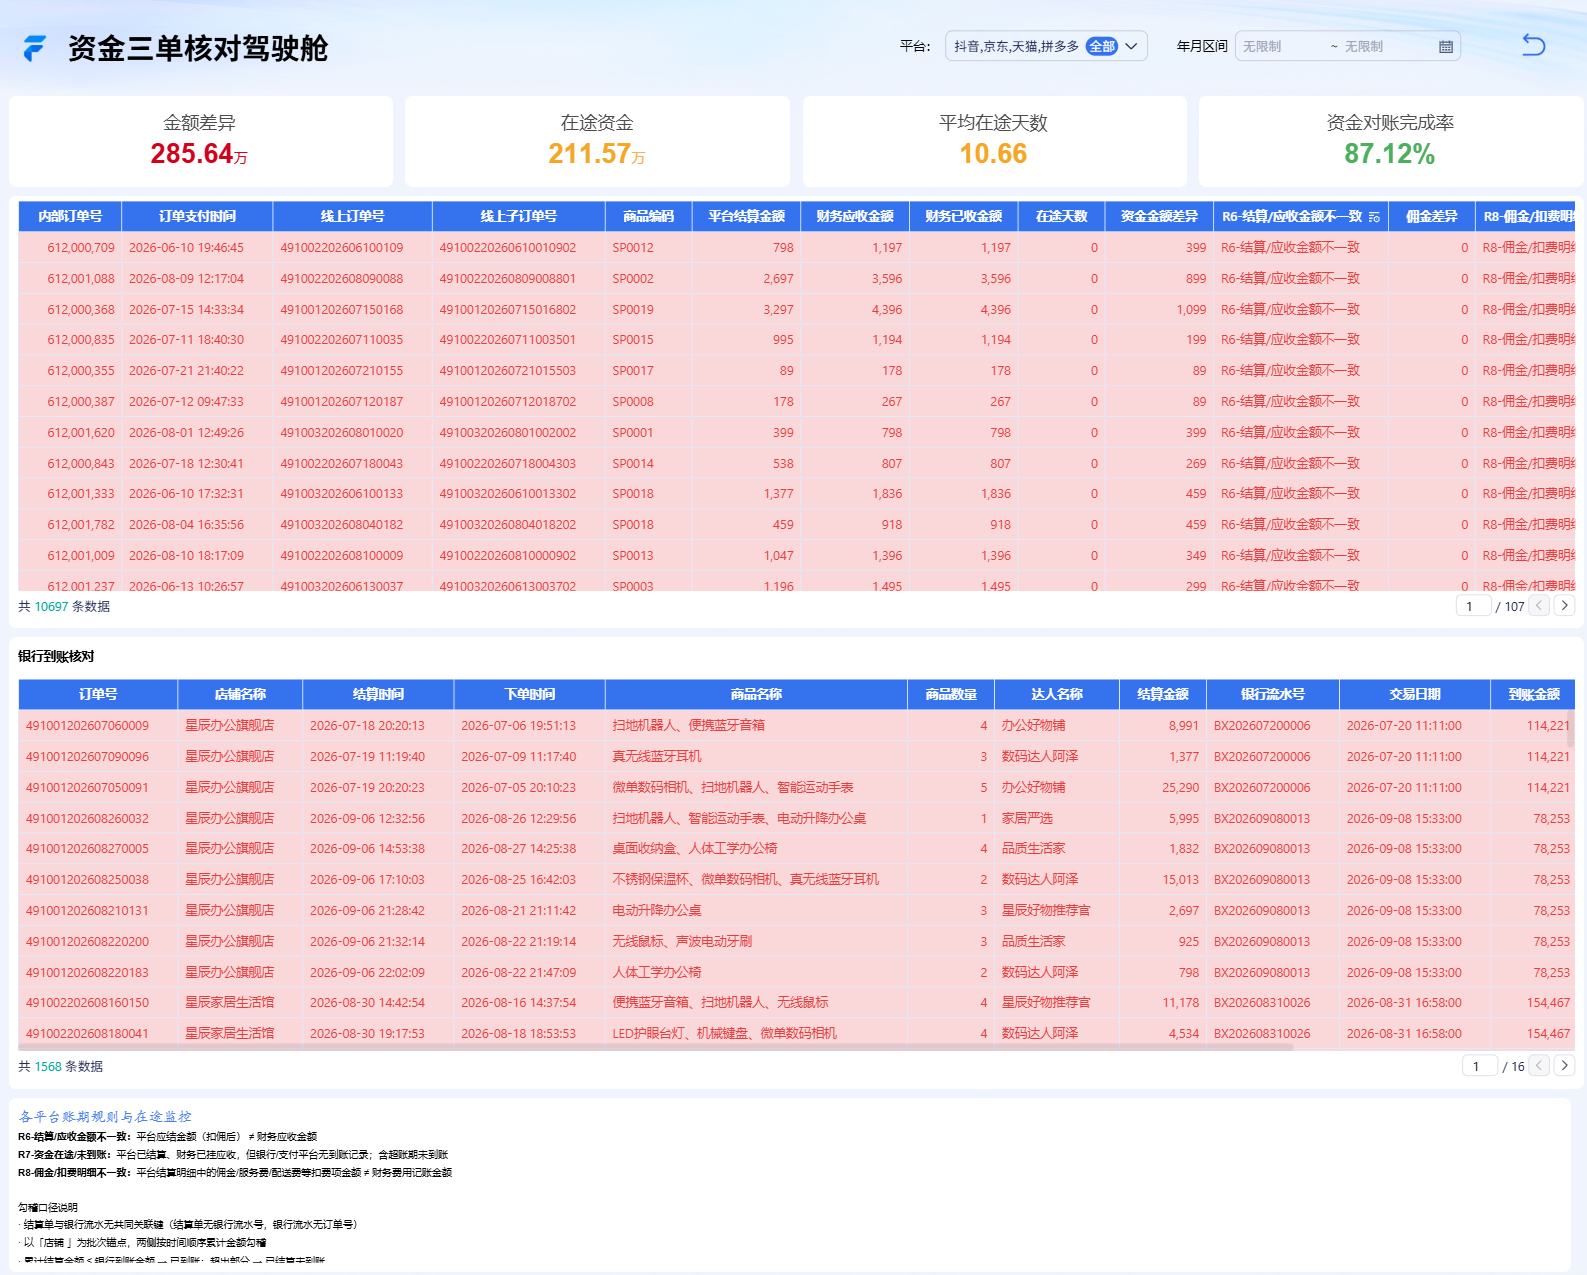
Task: Click the 订单支付时间 column header
Action: 197,216
